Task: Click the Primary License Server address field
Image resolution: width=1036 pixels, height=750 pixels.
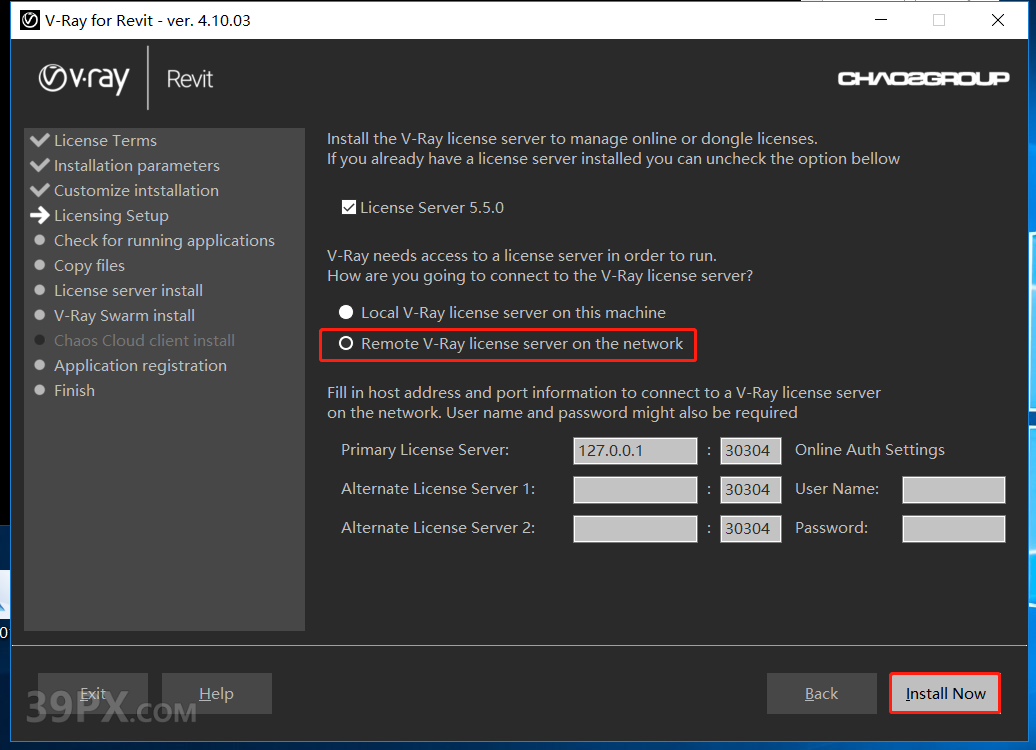Action: click(635, 451)
